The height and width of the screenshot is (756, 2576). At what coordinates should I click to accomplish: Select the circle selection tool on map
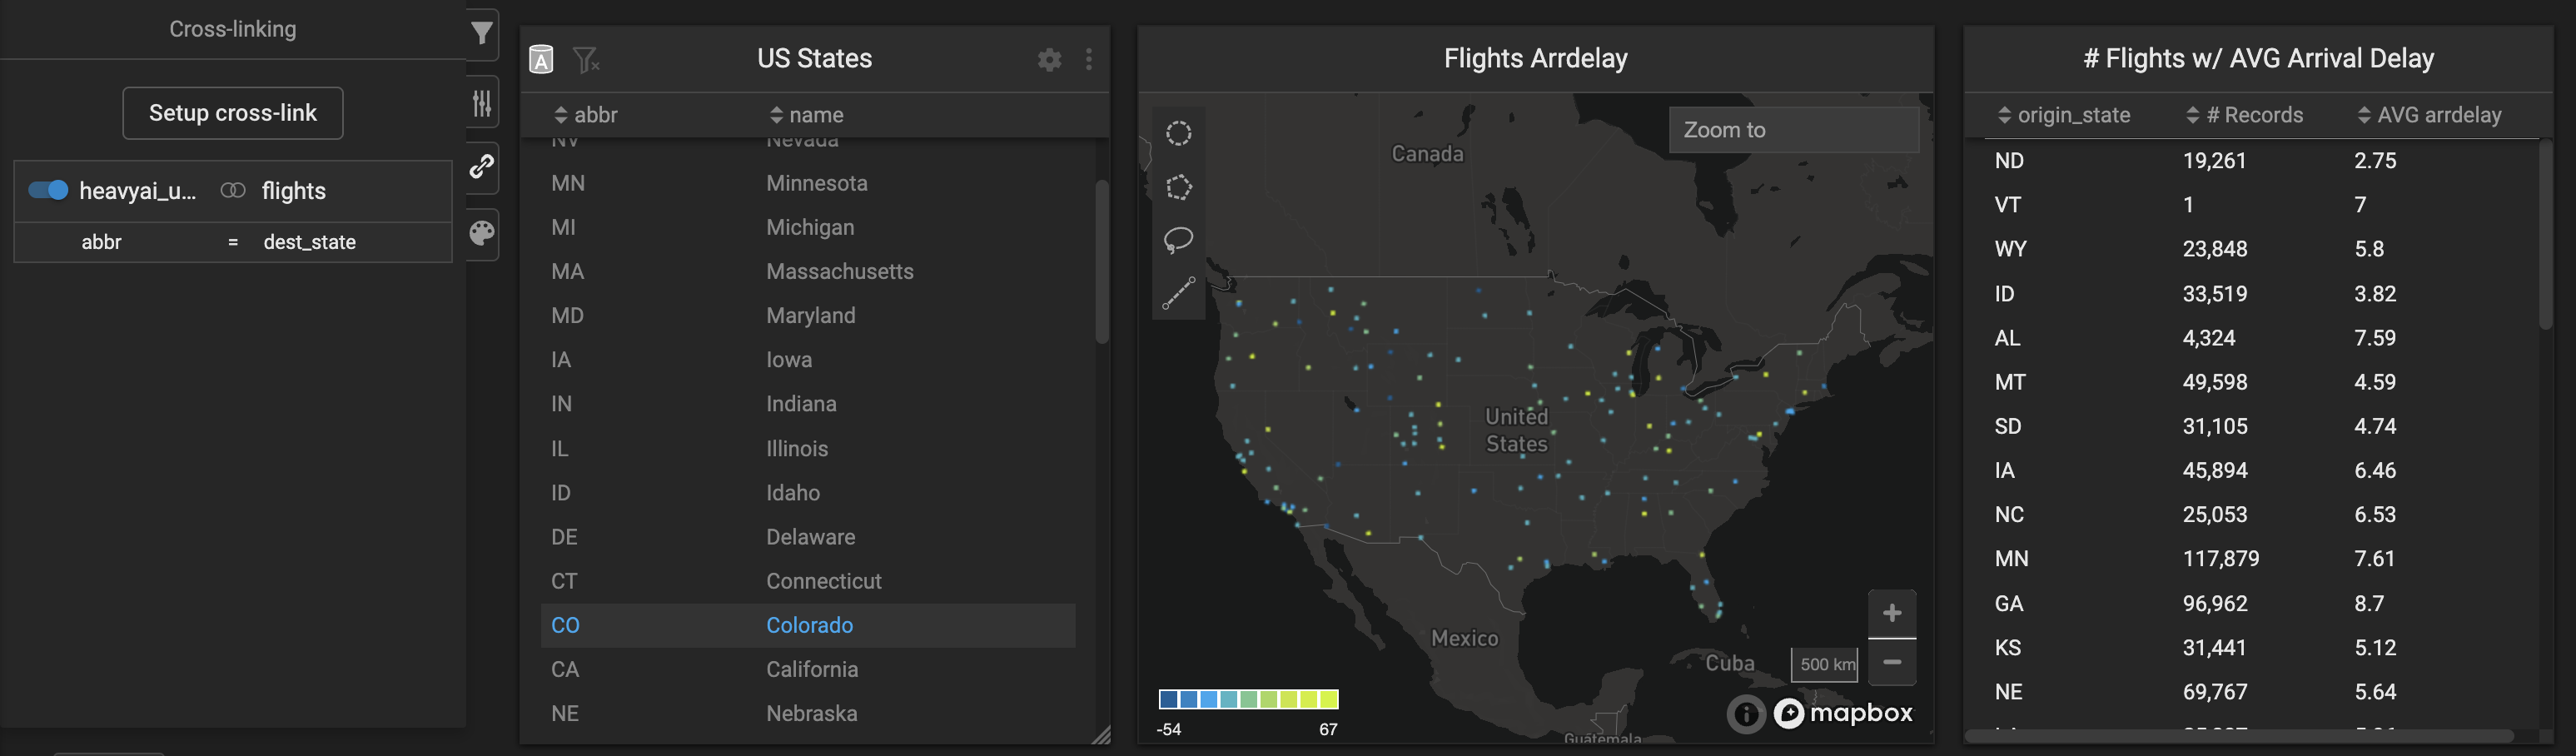pyautogui.click(x=1178, y=133)
